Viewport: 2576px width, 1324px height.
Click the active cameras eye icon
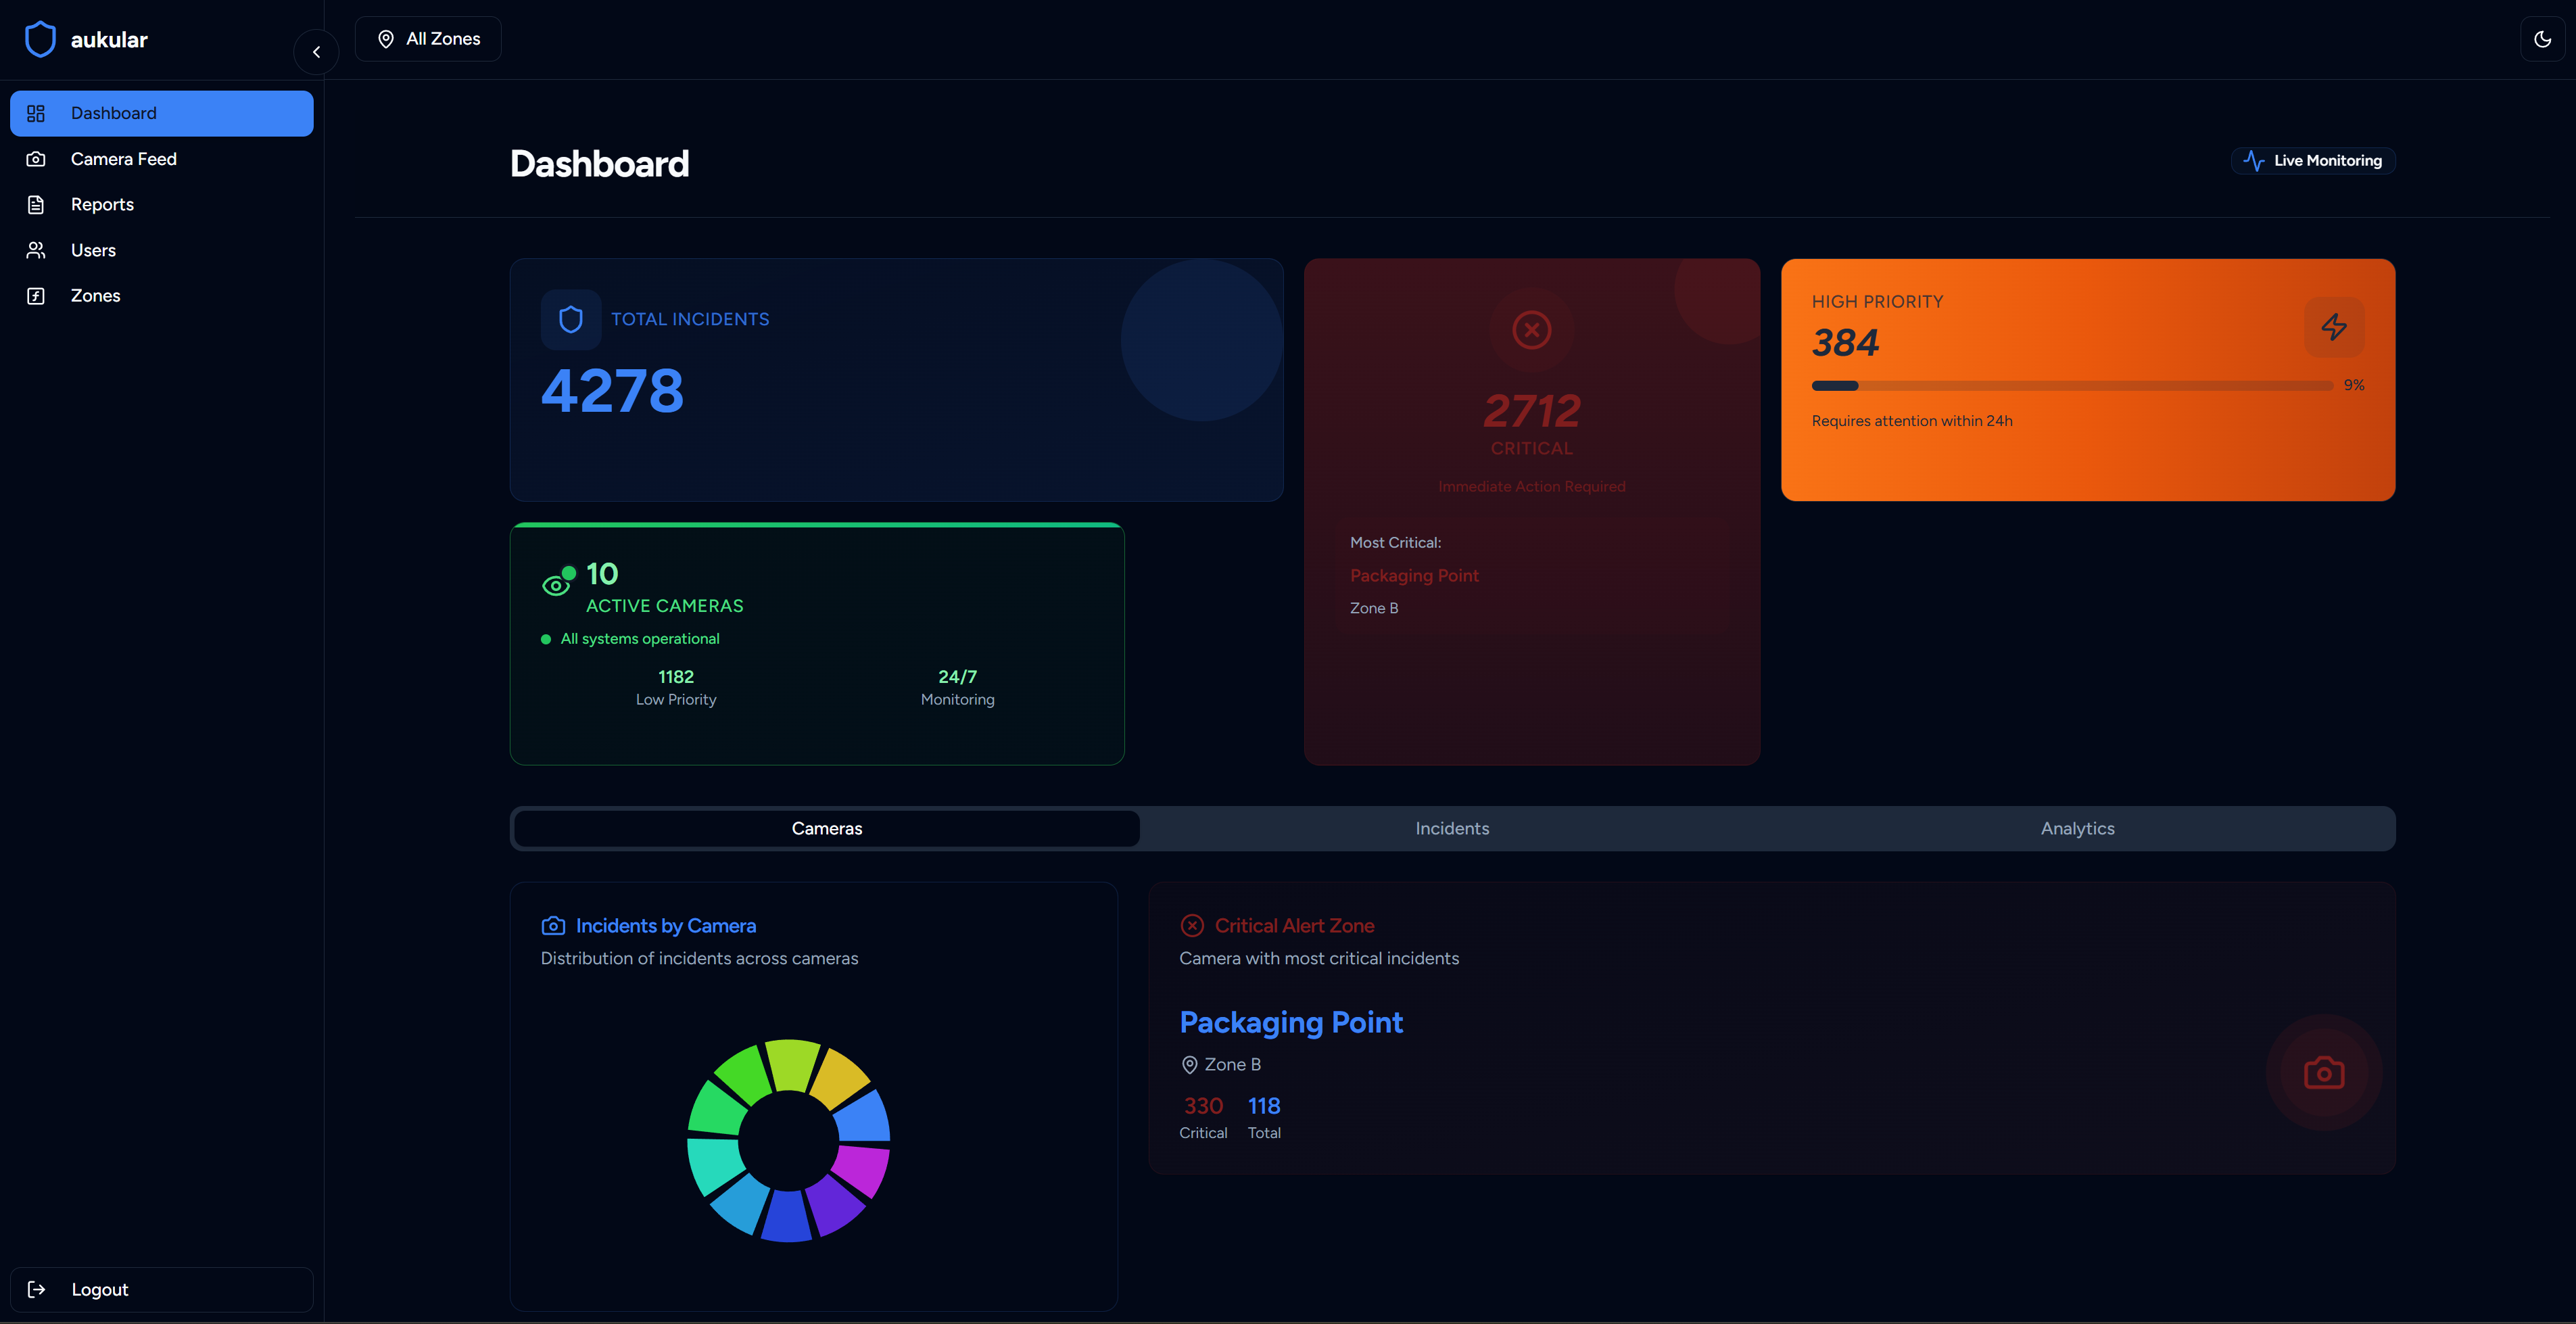point(556,585)
